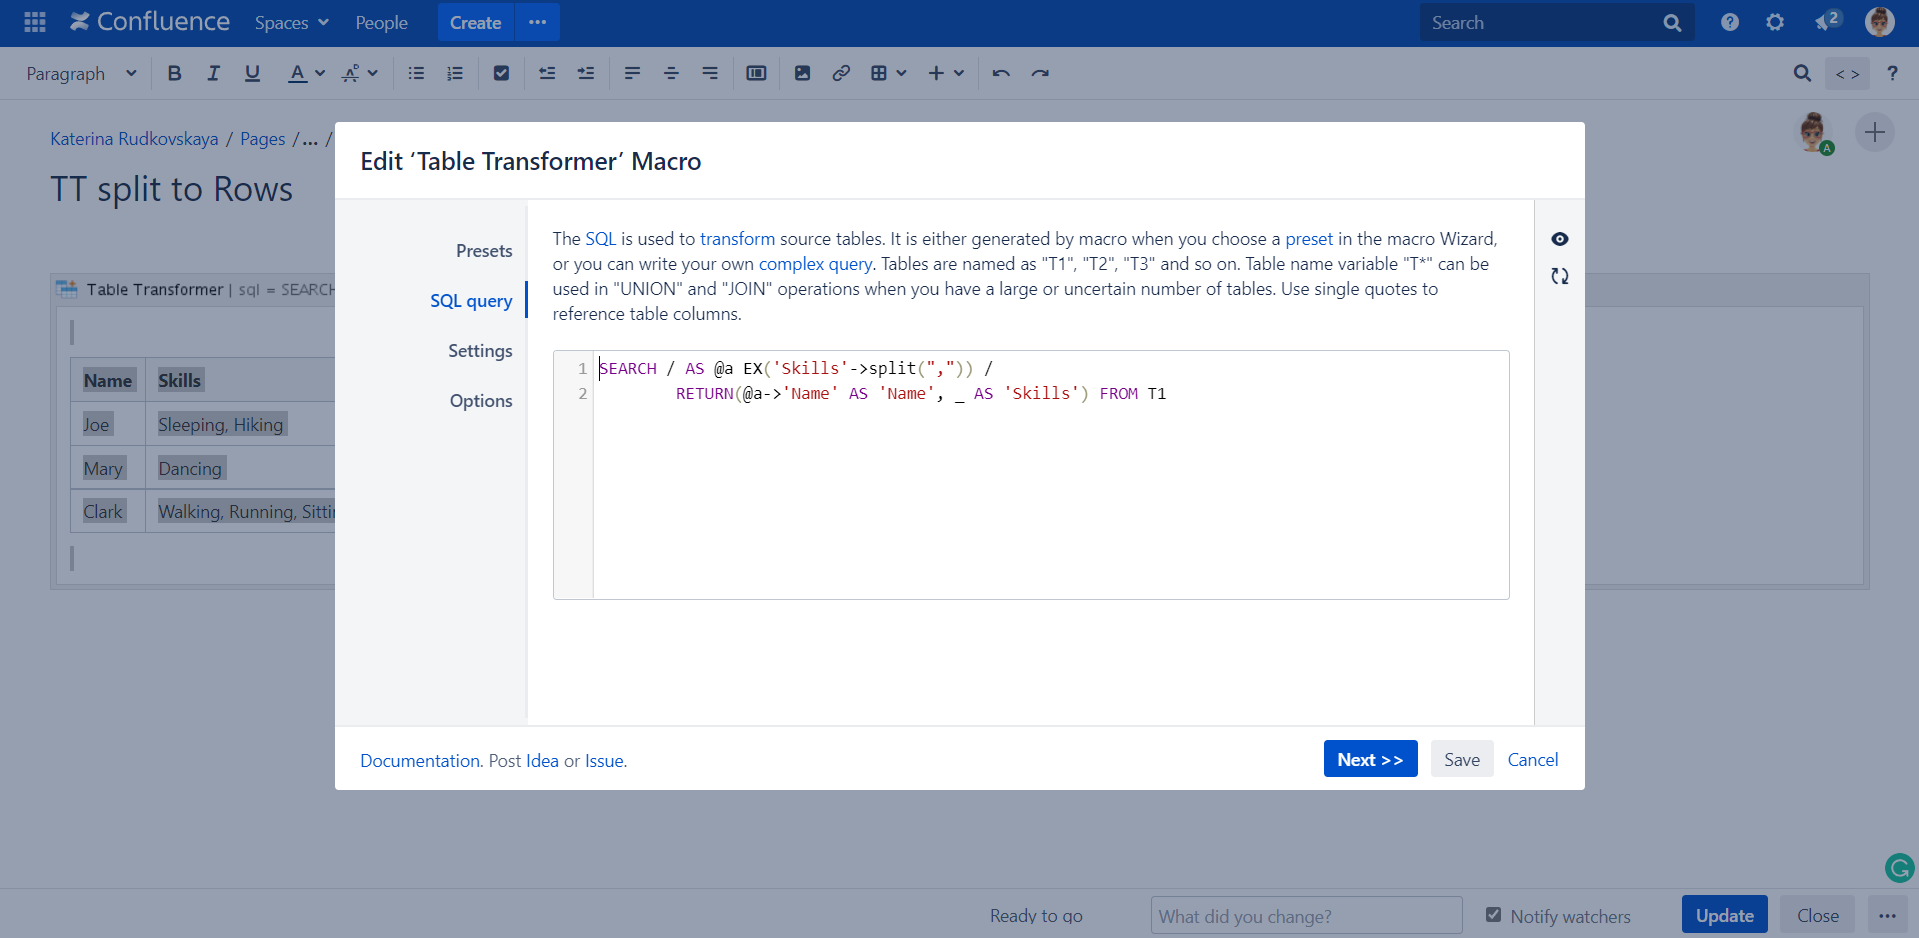Image resolution: width=1919 pixels, height=938 pixels.
Task: Click the Bold formatting icon
Action: [x=175, y=73]
